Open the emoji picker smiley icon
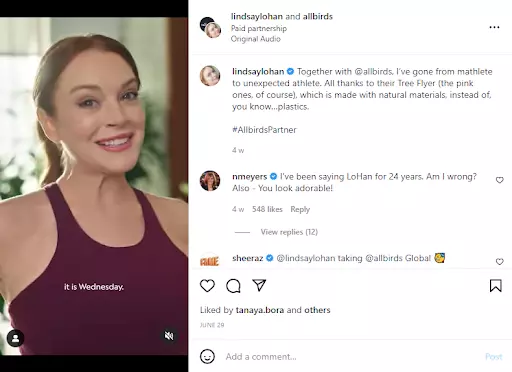The height and width of the screenshot is (372, 512). 207,356
